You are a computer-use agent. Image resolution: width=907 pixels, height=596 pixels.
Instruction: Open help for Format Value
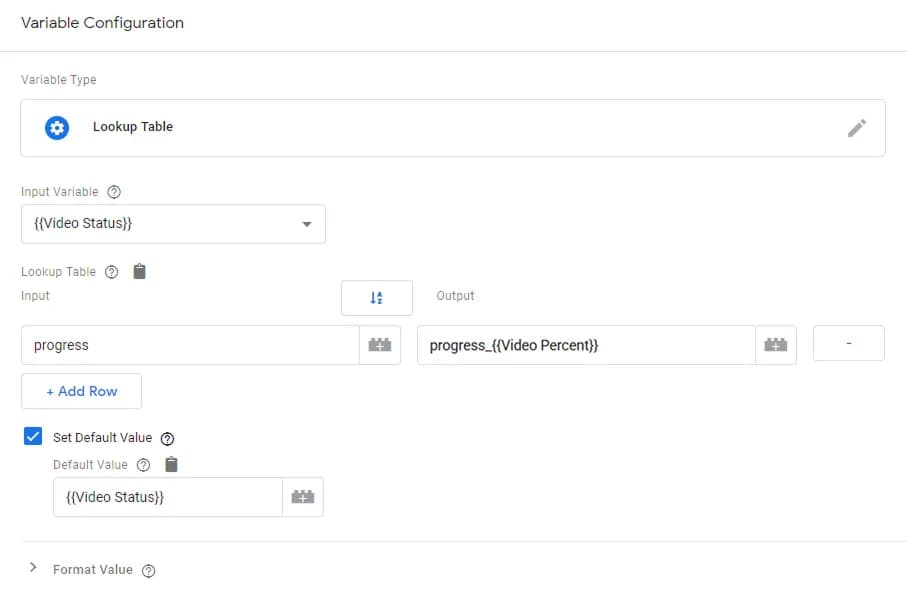pos(148,569)
